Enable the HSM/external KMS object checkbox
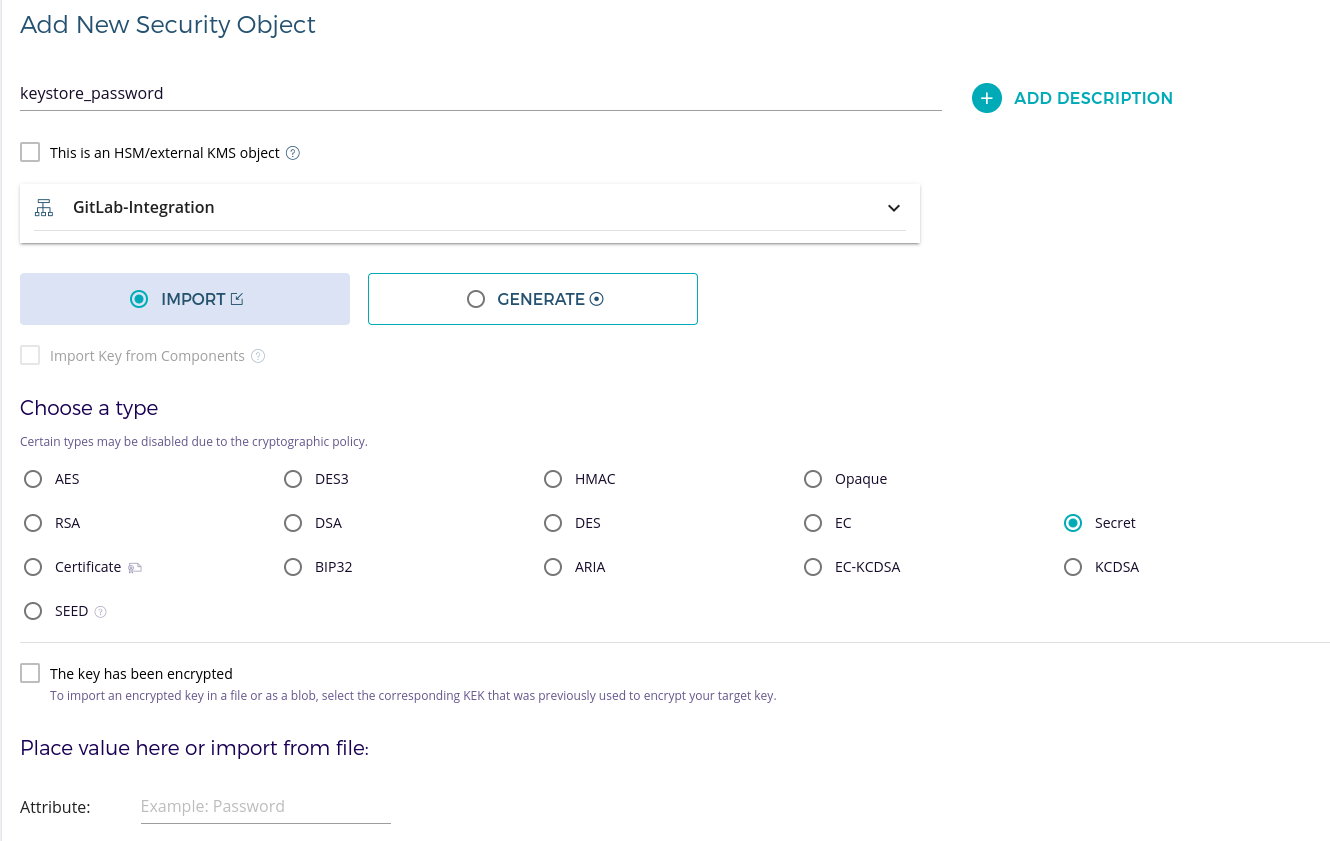Viewport: 1330px width, 841px height. [x=30, y=153]
